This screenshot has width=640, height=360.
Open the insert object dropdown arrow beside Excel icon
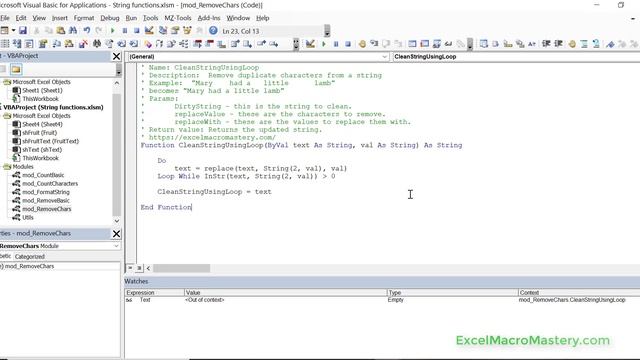point(13,31)
